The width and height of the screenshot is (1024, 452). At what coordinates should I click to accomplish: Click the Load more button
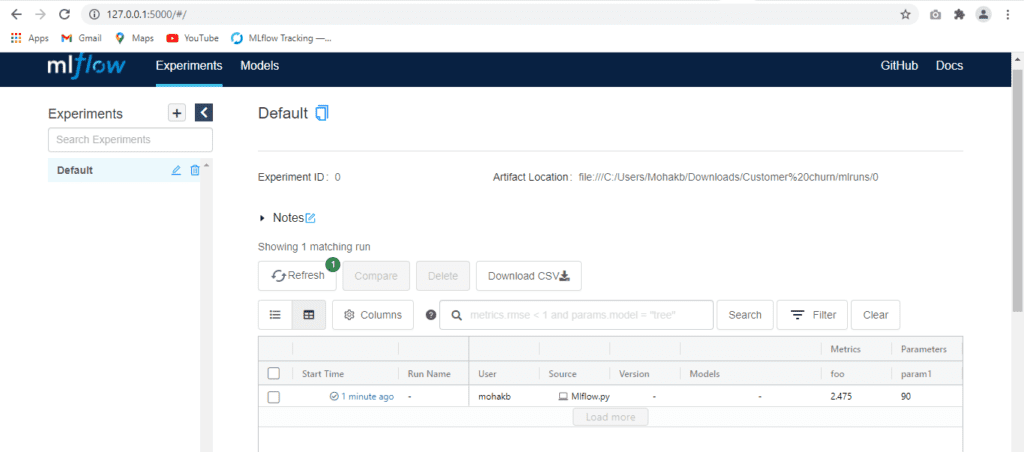[x=610, y=417]
